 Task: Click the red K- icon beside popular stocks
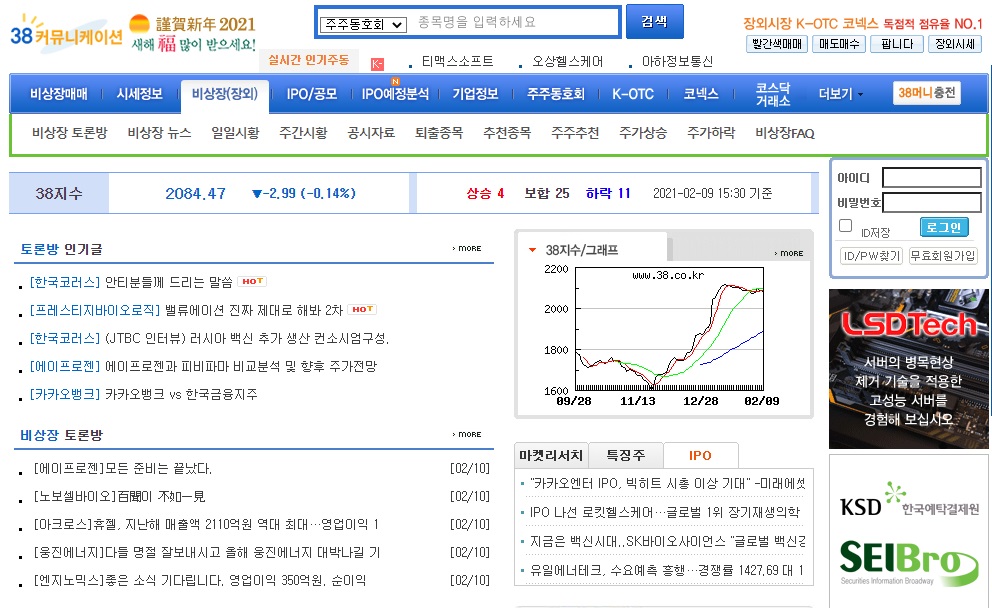click(378, 64)
